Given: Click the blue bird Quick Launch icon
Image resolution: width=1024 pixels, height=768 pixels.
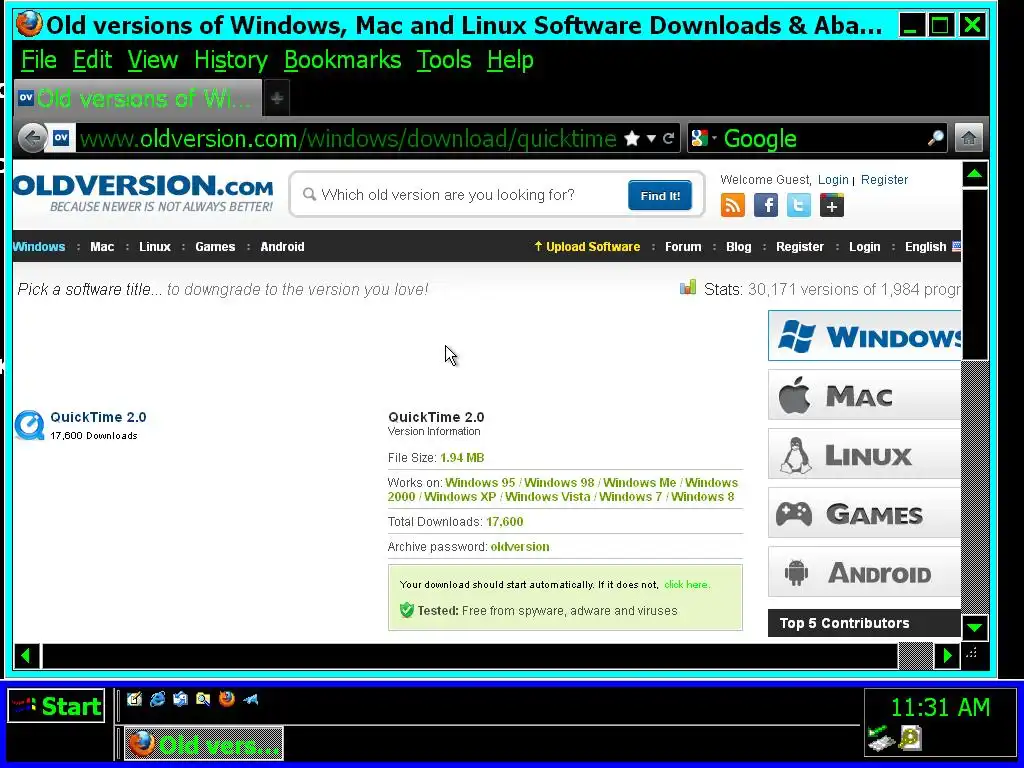Looking at the screenshot, I should 250,699.
